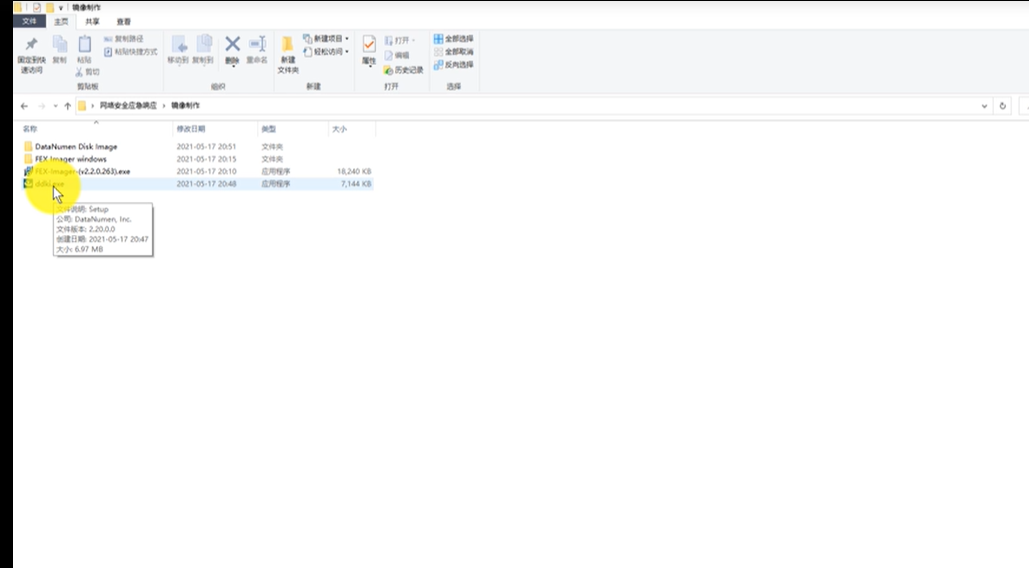This screenshot has width=1029, height=568.
Task: Open the File (文件) tab
Action: coord(30,22)
